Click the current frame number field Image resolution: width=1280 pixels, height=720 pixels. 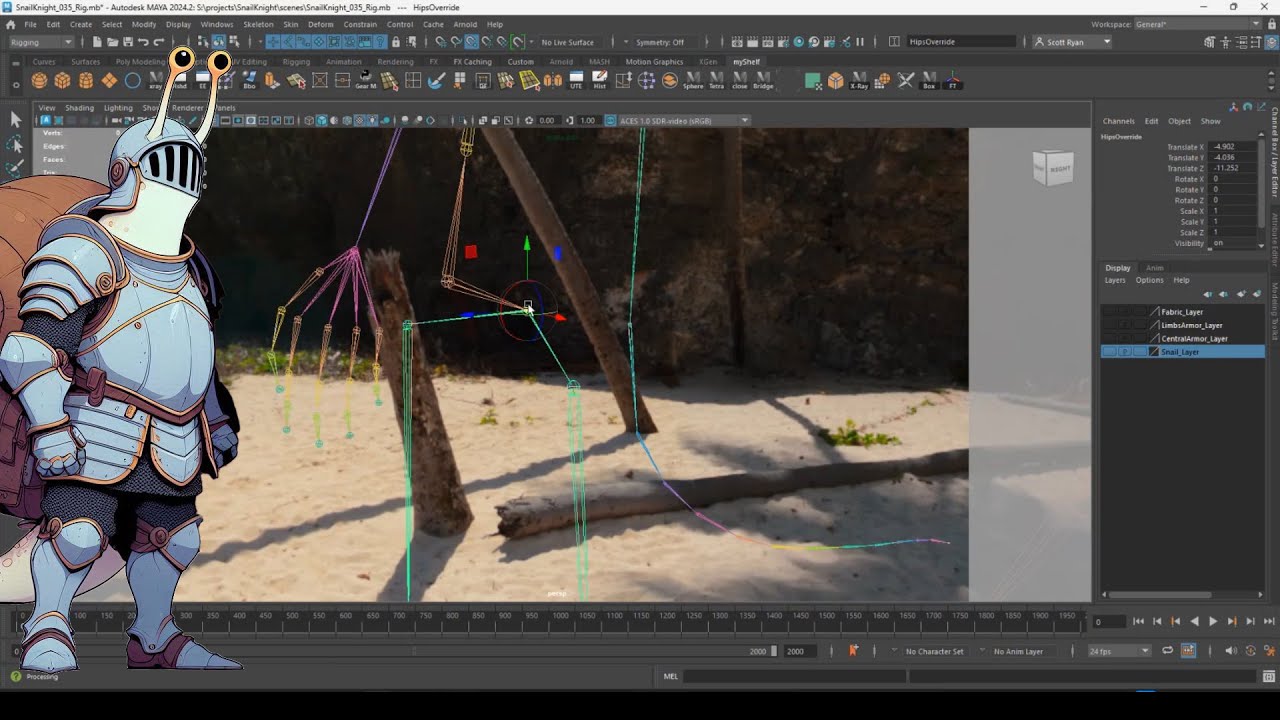[x=1107, y=622]
